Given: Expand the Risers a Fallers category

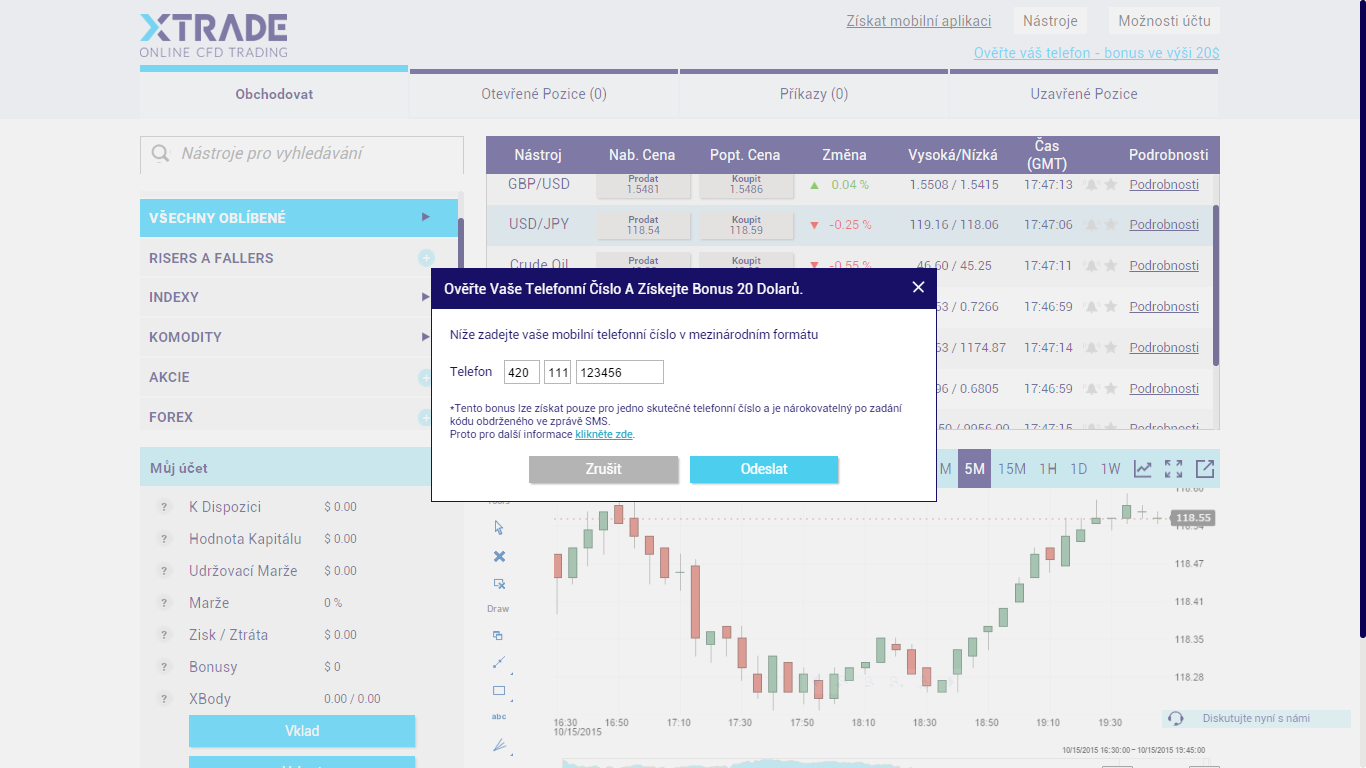Looking at the screenshot, I should click(426, 258).
